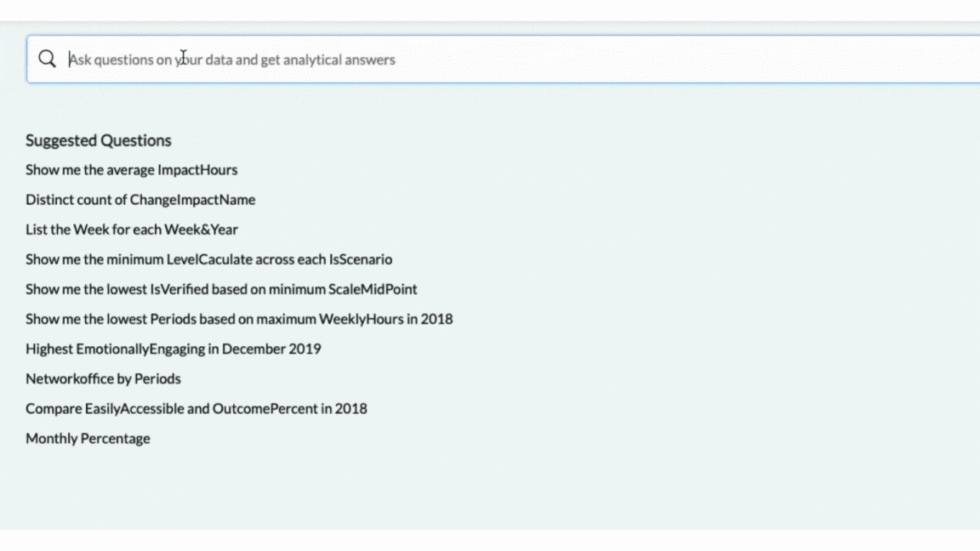The image size is (980, 551).
Task: Run the minimum LevelCaculate across IsScenario question
Action: 208,259
